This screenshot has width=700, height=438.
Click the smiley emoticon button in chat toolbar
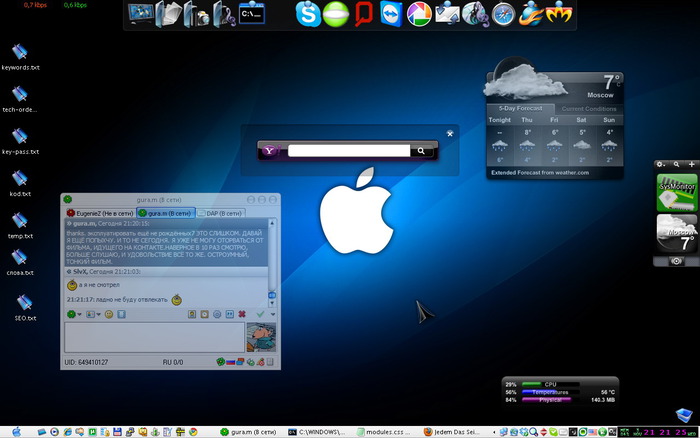tap(108, 314)
